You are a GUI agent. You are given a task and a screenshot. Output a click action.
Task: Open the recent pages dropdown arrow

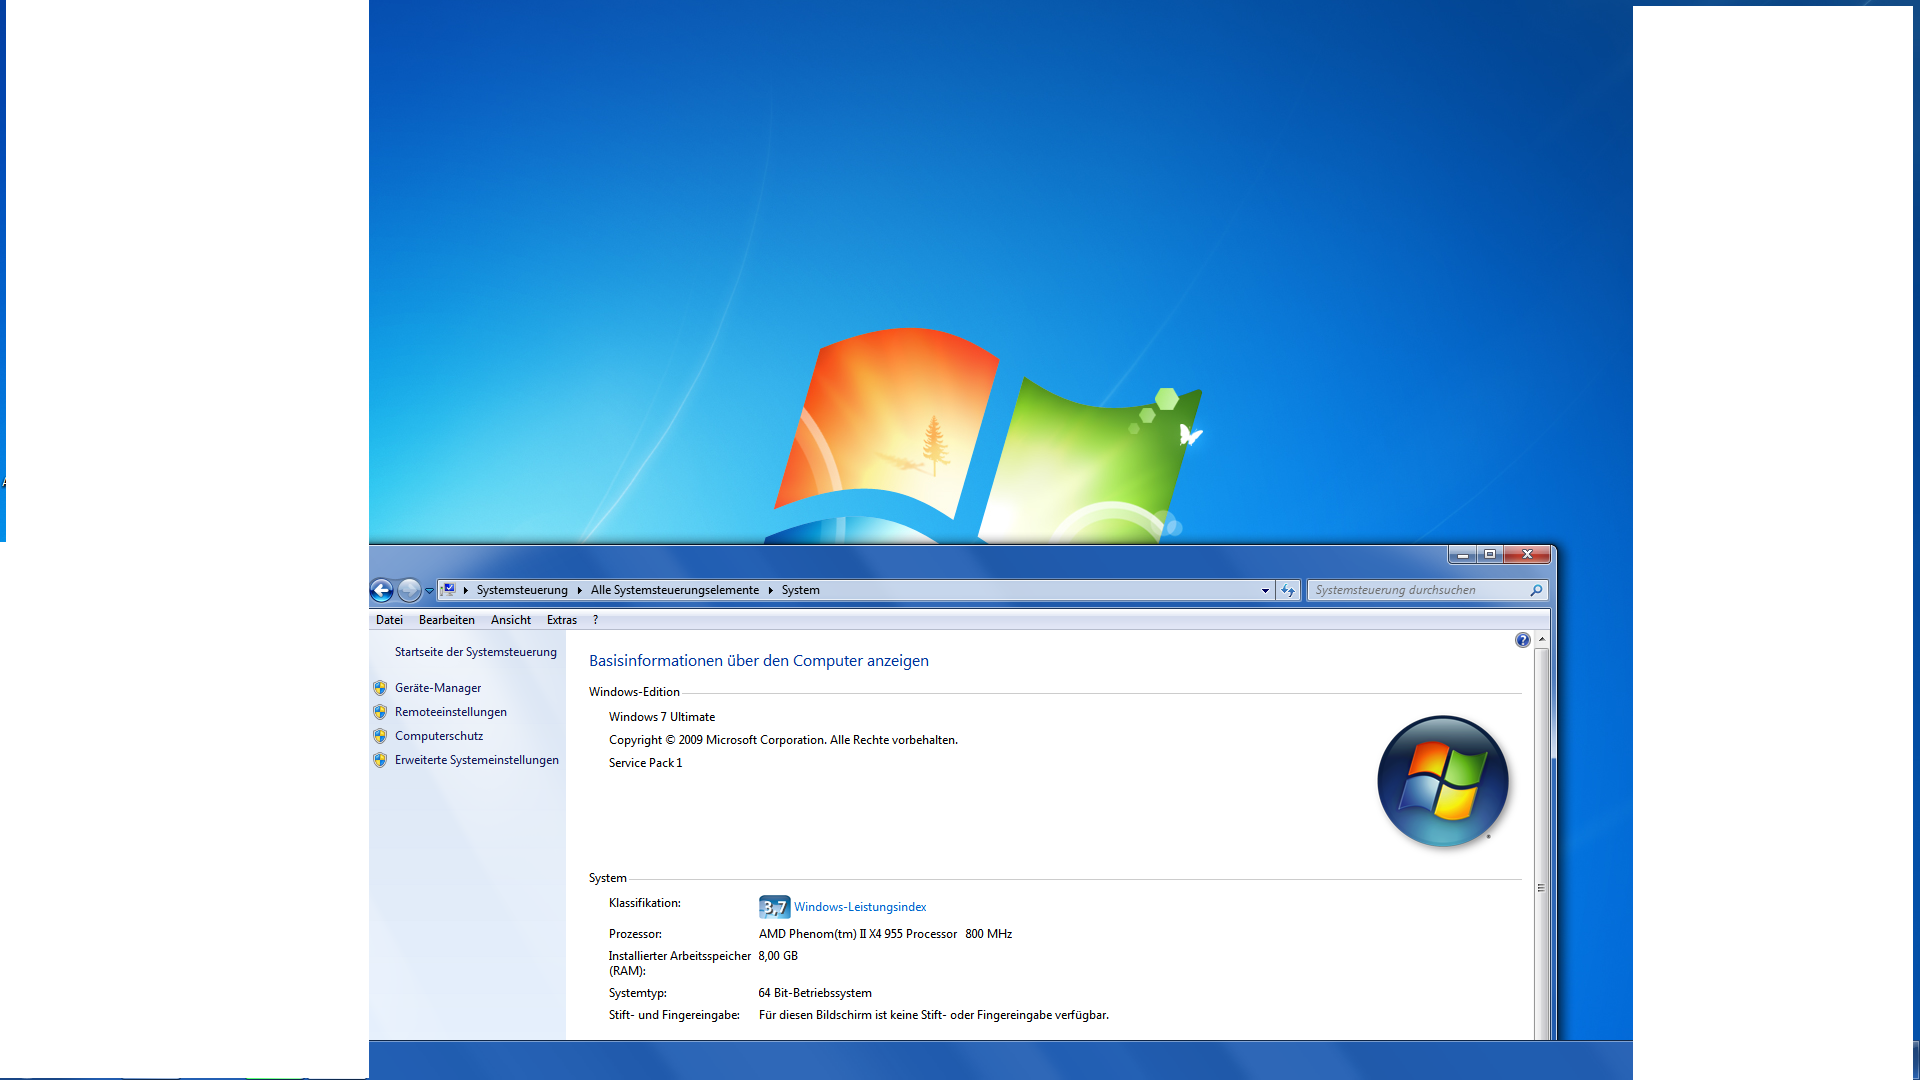(x=429, y=591)
